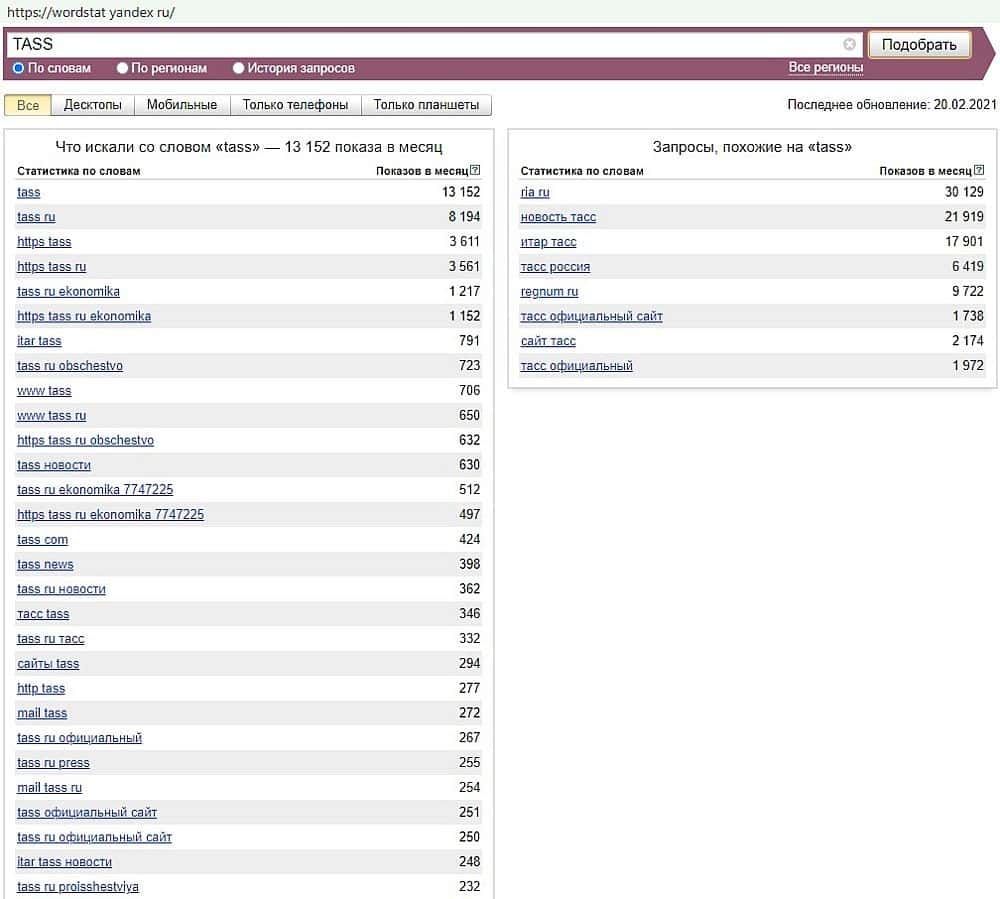Click the help icon in the left table header
The image size is (1000, 899).
475,170
